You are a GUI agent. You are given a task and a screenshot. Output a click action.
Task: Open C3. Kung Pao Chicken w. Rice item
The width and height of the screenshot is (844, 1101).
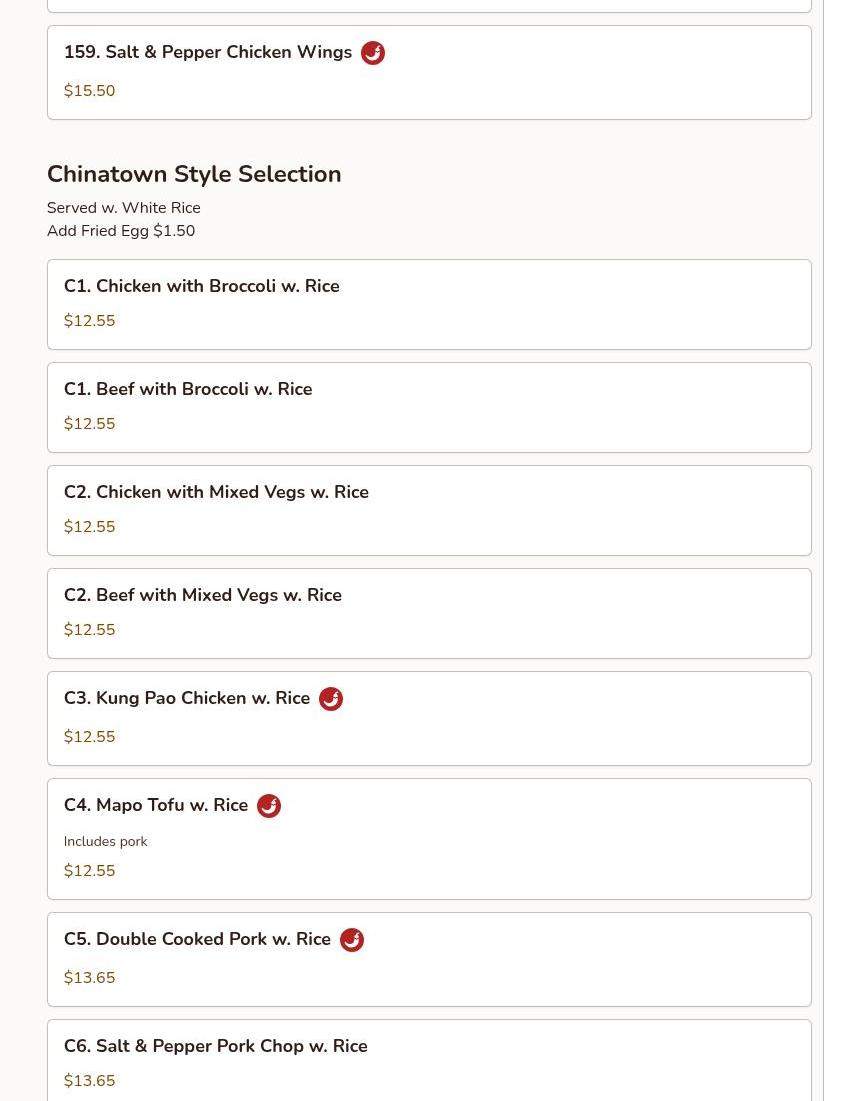click(429, 718)
